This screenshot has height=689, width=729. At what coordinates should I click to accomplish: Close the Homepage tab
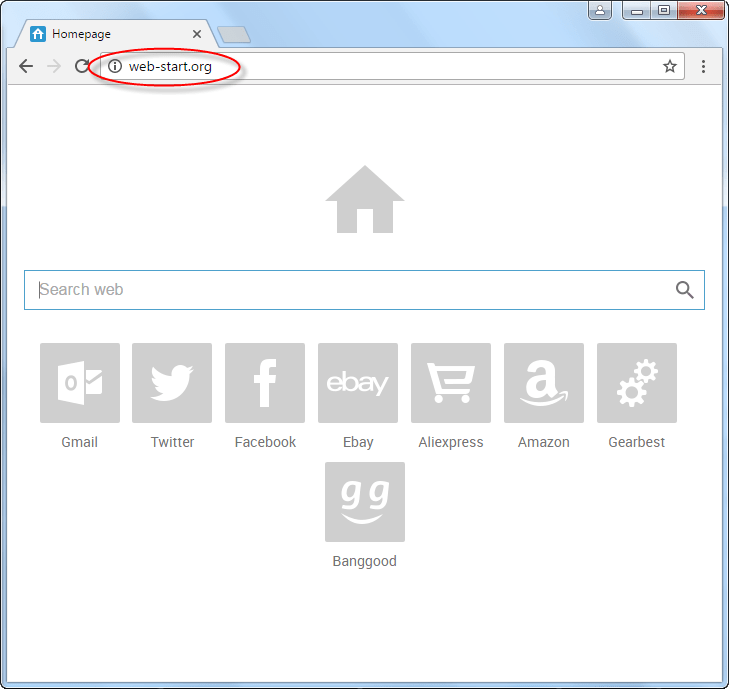pyautogui.click(x=197, y=34)
